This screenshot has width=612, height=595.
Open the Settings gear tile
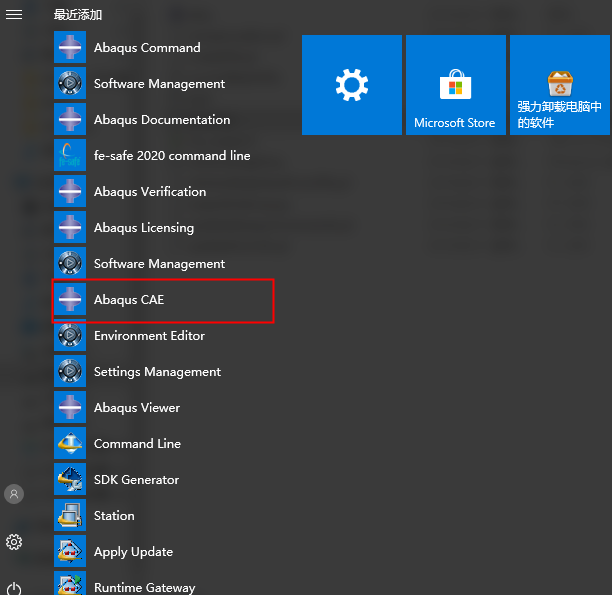coord(352,85)
